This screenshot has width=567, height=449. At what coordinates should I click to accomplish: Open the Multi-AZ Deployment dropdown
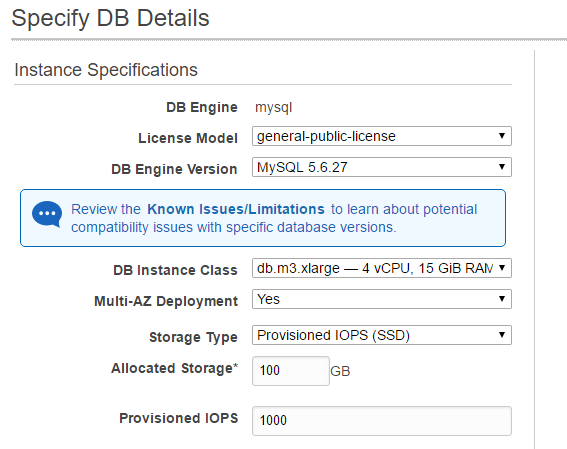coord(381,299)
